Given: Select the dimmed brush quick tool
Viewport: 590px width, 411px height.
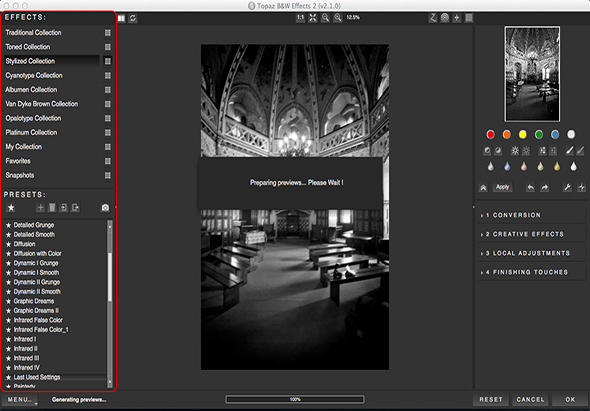Looking at the screenshot, I should click(580, 151).
